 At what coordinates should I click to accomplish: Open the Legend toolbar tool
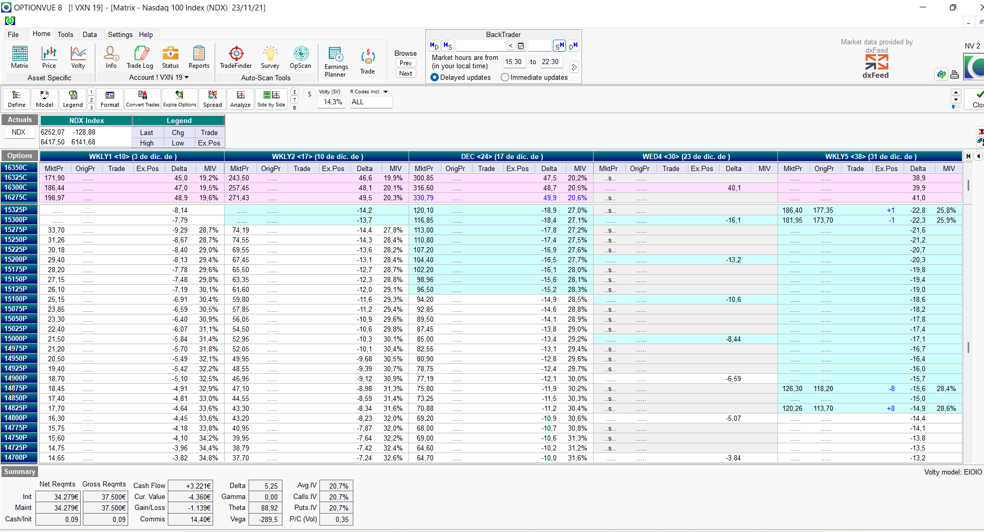tap(73, 98)
